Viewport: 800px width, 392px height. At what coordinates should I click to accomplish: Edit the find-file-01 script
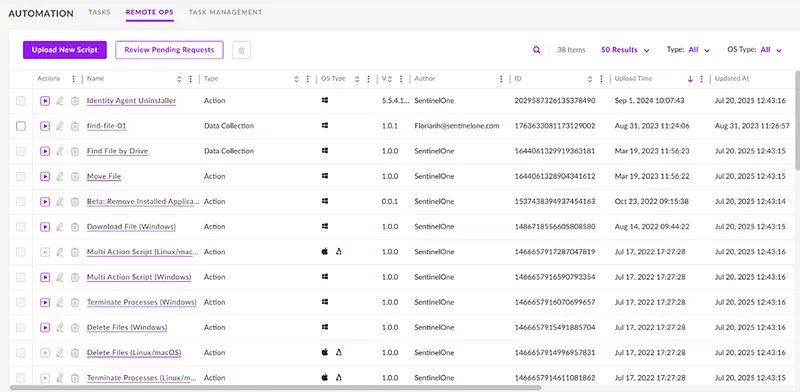pyautogui.click(x=60, y=126)
